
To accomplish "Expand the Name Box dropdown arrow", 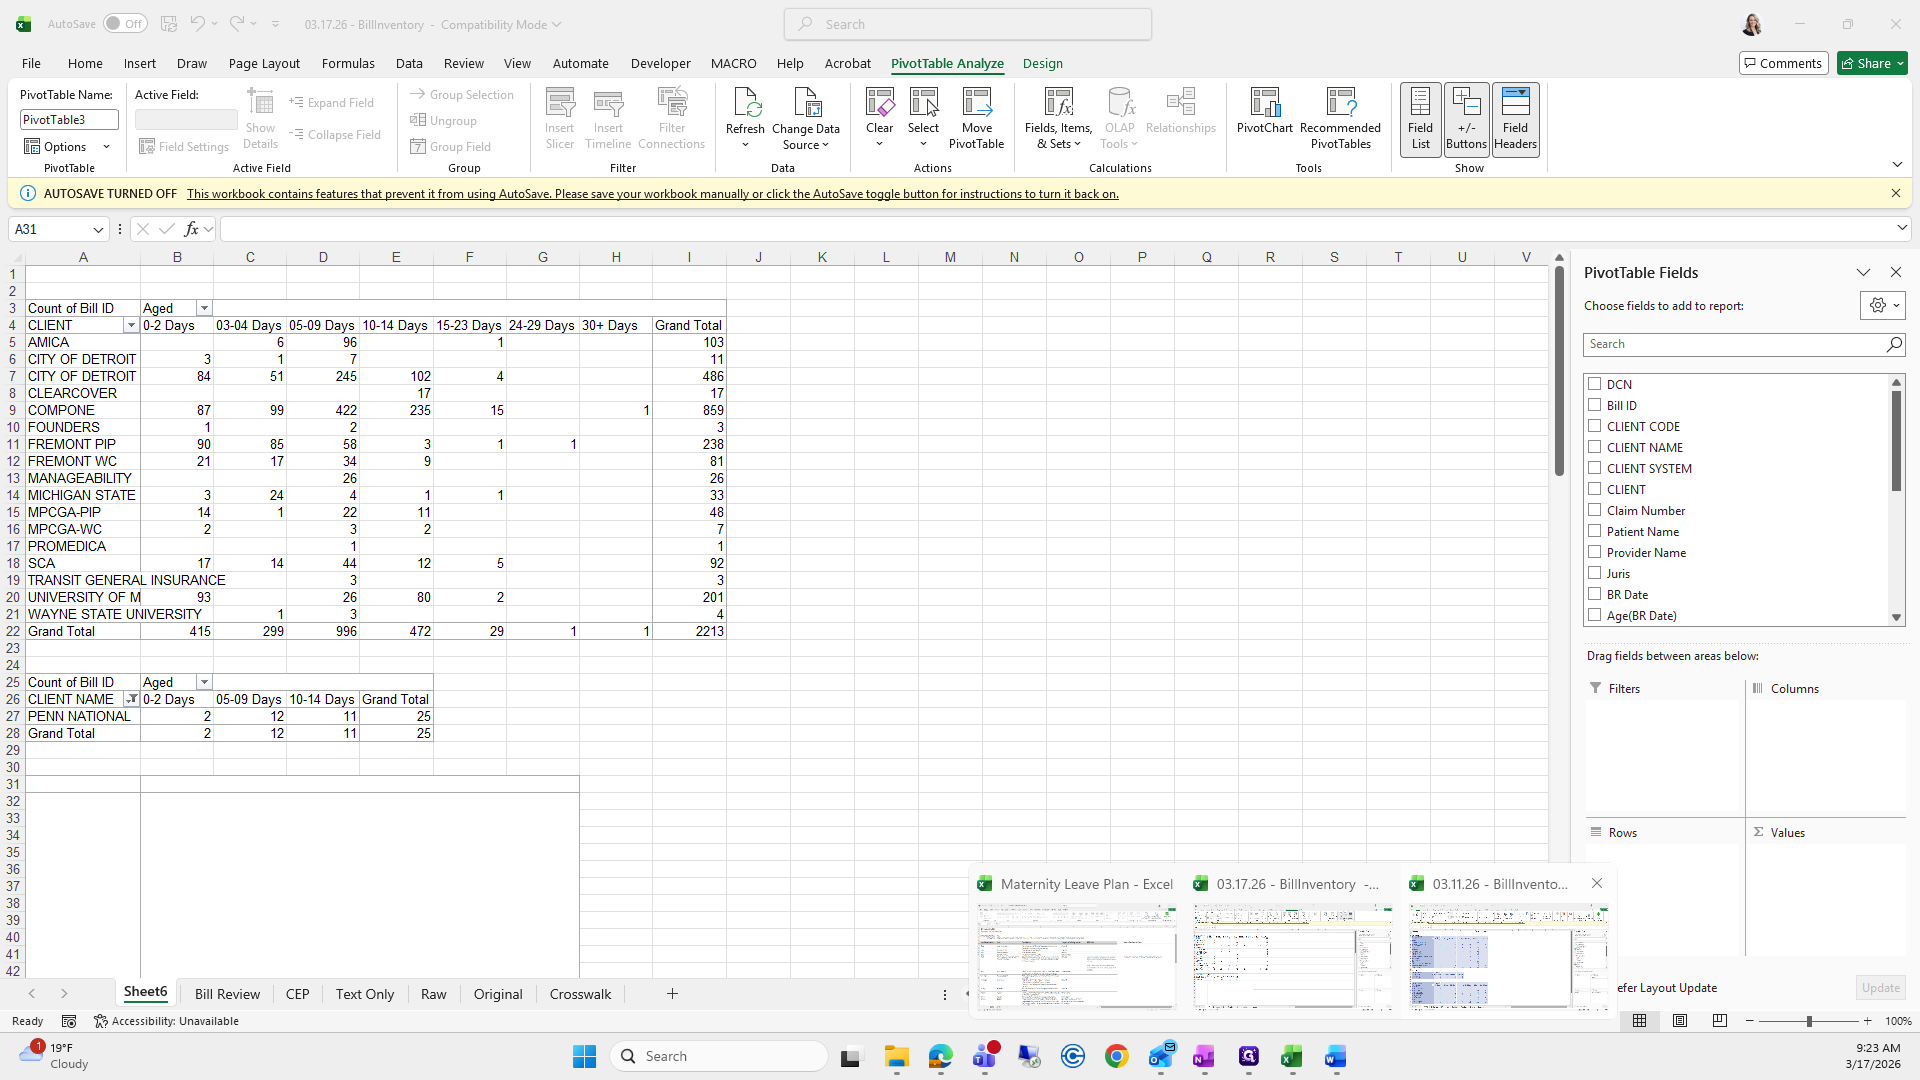I will coord(98,229).
